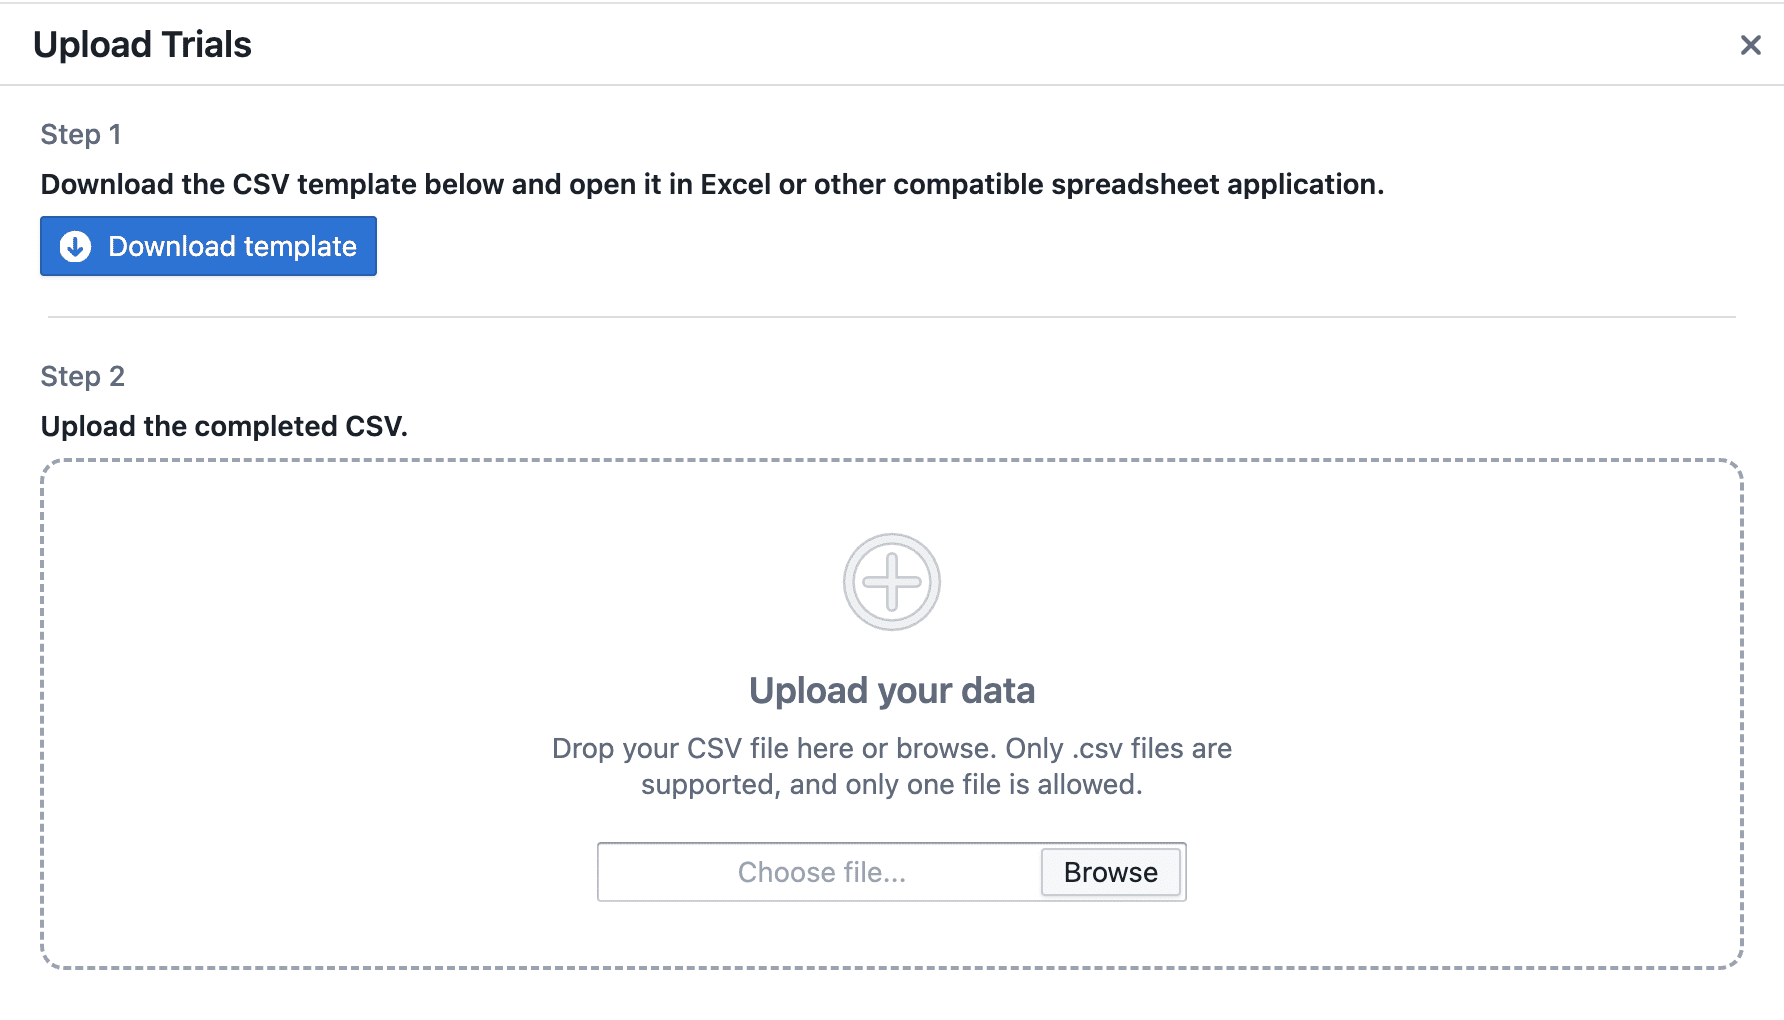The image size is (1784, 1020).
Task: Click the Upload your data heading
Action: (892, 690)
